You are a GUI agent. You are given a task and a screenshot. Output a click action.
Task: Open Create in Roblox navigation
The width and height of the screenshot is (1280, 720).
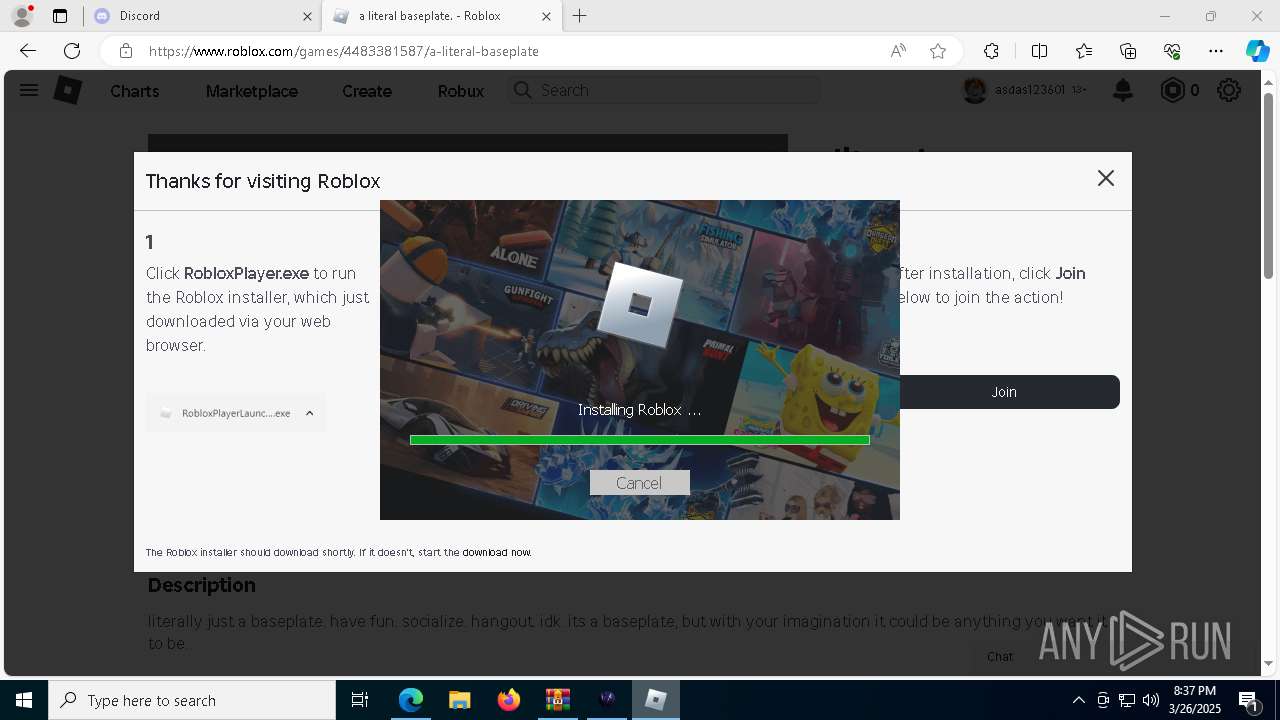[367, 91]
